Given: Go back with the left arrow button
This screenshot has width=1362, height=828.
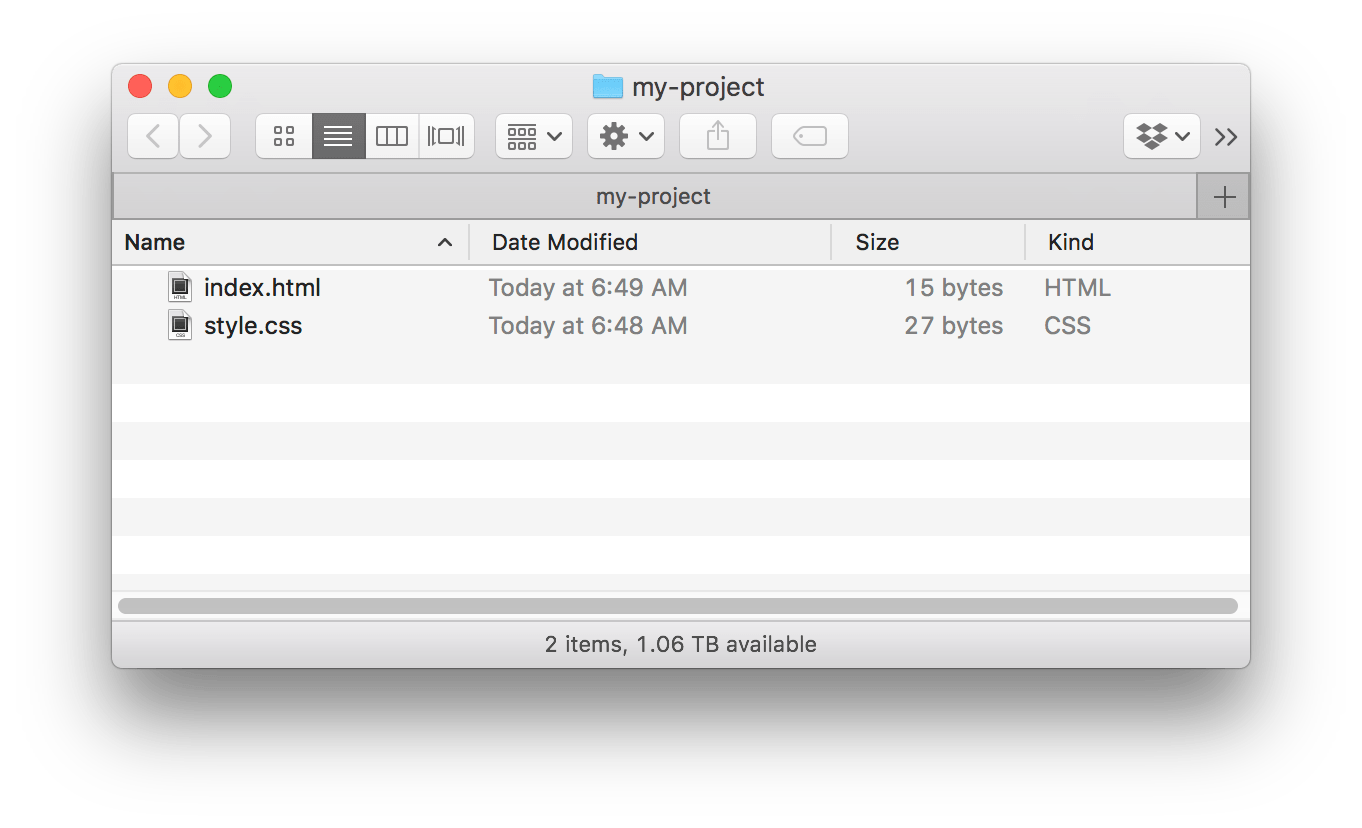Looking at the screenshot, I should click(153, 136).
